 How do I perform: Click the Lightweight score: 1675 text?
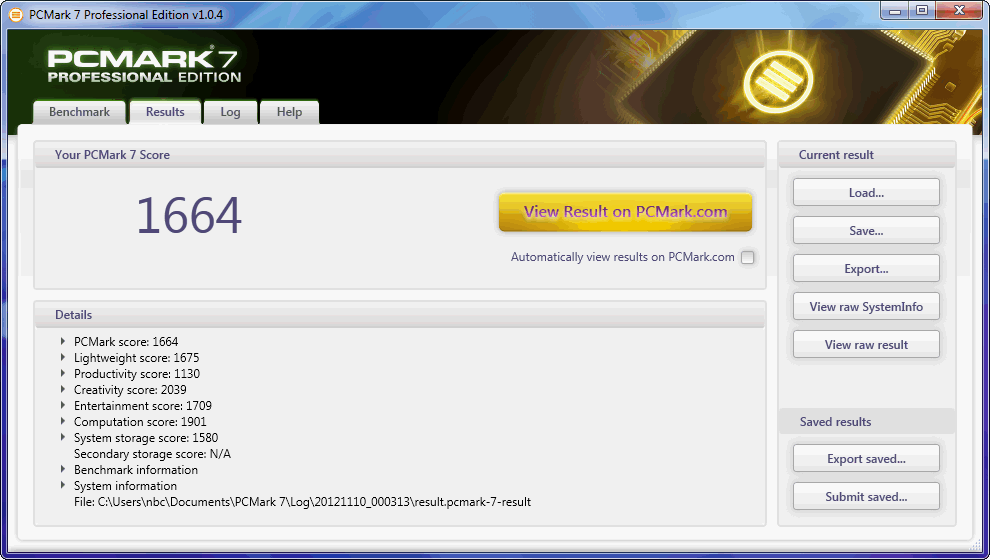tap(136, 358)
